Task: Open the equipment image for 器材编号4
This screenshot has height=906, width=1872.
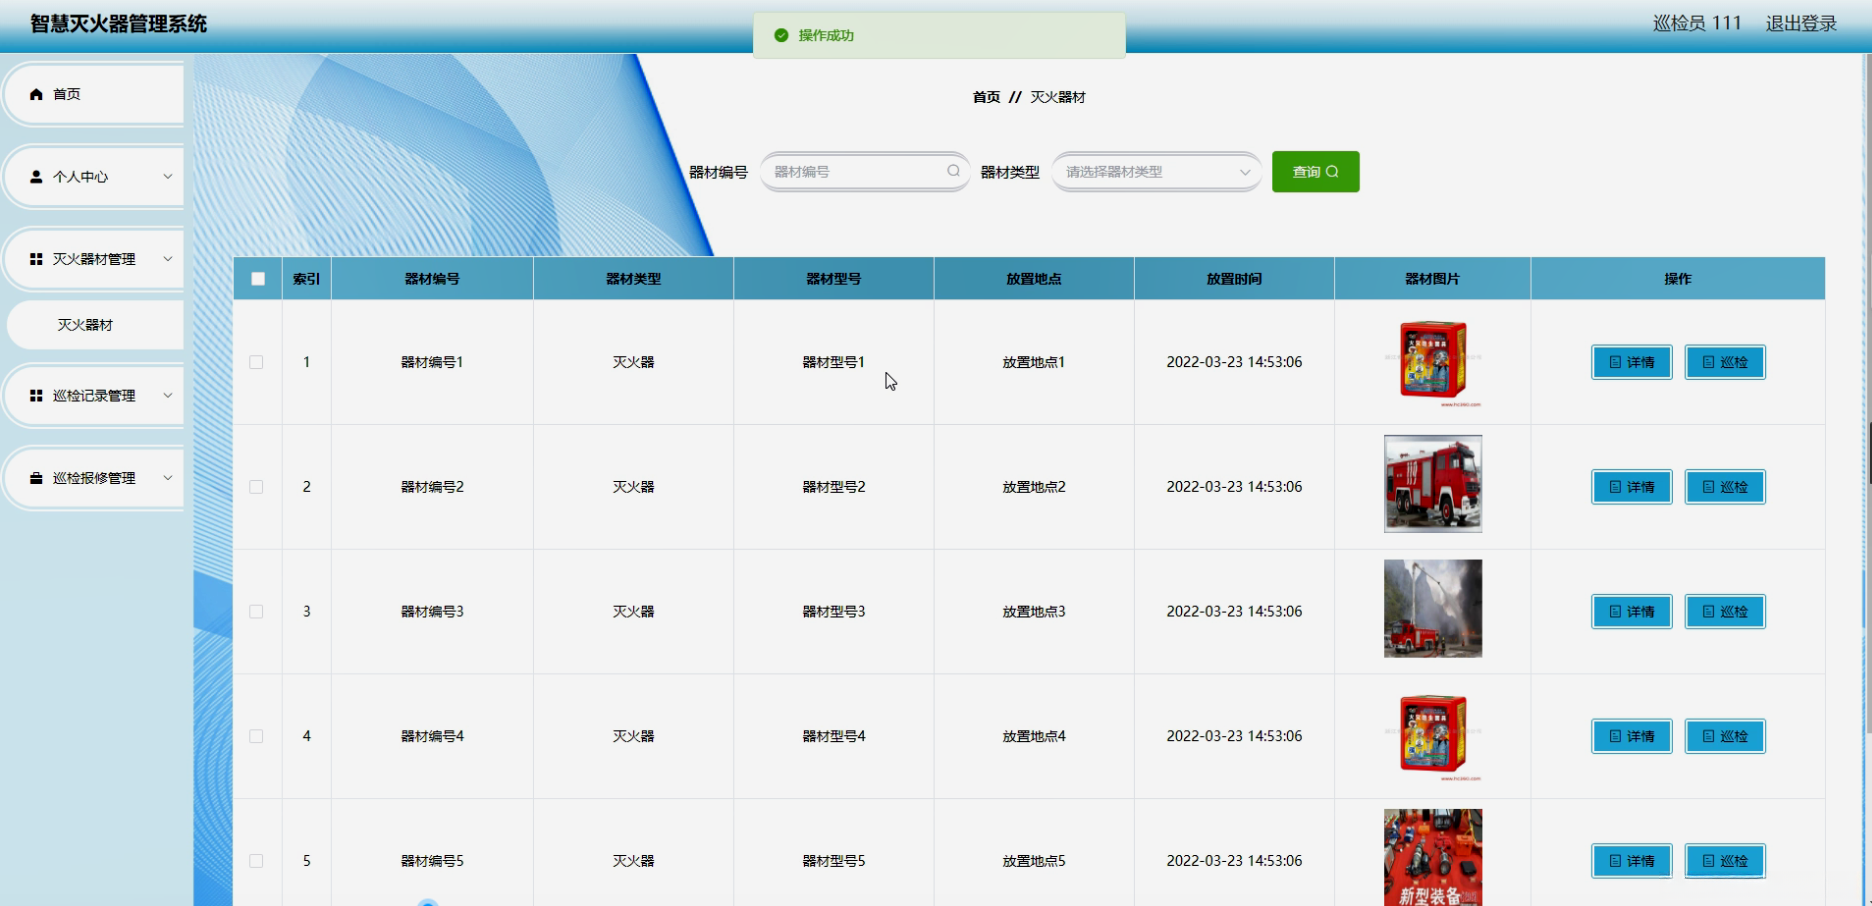Action: pos(1433,737)
